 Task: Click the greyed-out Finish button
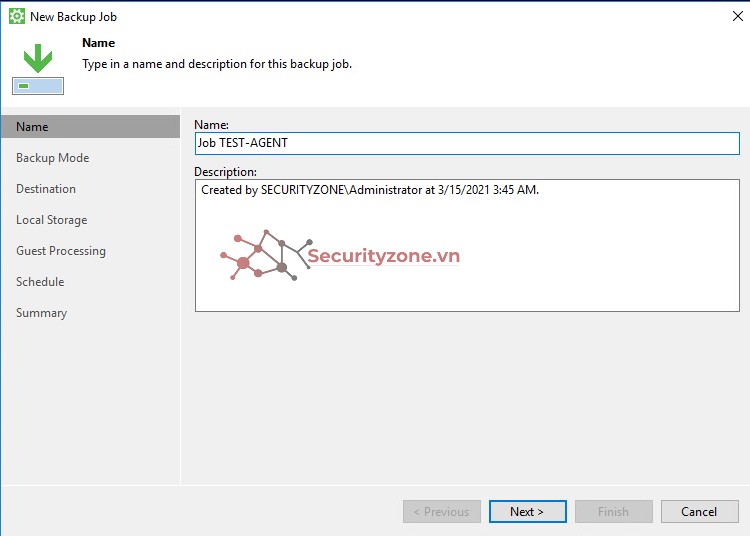pyautogui.click(x=614, y=512)
